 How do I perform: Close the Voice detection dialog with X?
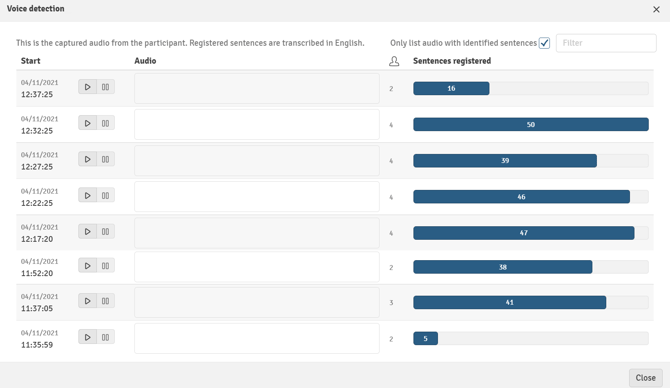656,9
